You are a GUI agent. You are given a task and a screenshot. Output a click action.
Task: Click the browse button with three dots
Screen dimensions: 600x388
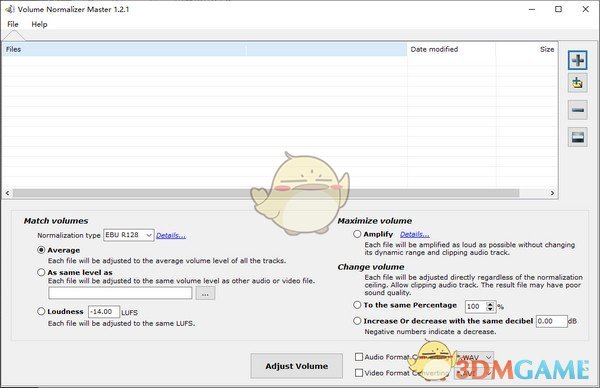(x=205, y=294)
